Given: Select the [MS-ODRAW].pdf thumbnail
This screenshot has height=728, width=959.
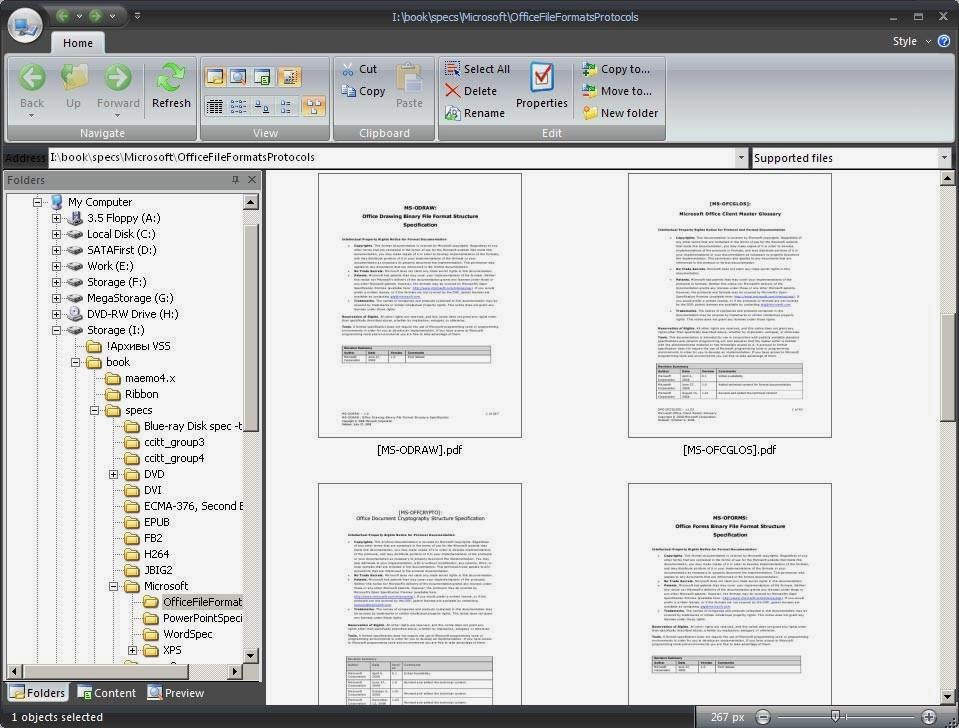Looking at the screenshot, I should click(x=420, y=305).
